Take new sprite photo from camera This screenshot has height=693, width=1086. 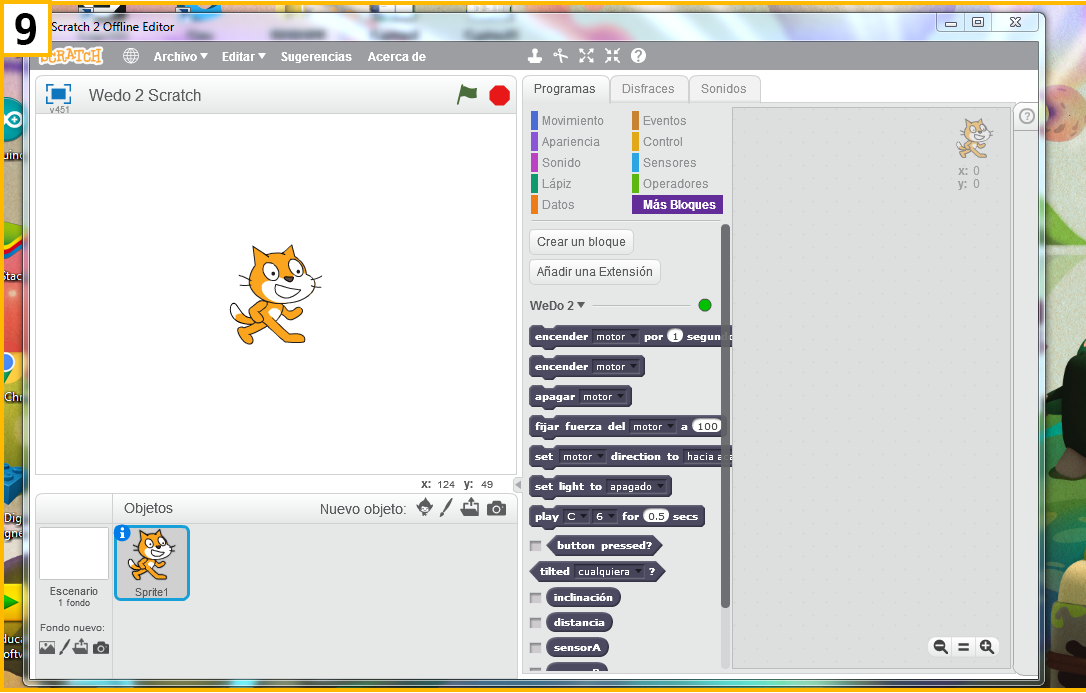(x=496, y=509)
